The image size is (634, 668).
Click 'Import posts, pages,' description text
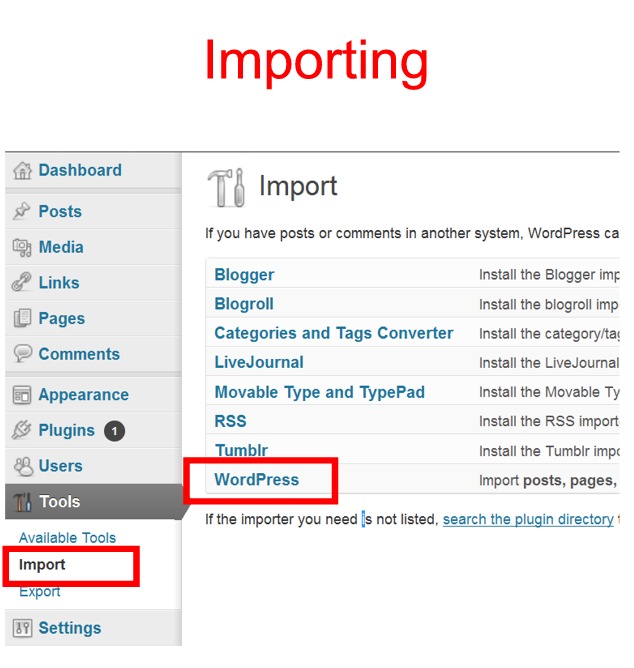(548, 481)
